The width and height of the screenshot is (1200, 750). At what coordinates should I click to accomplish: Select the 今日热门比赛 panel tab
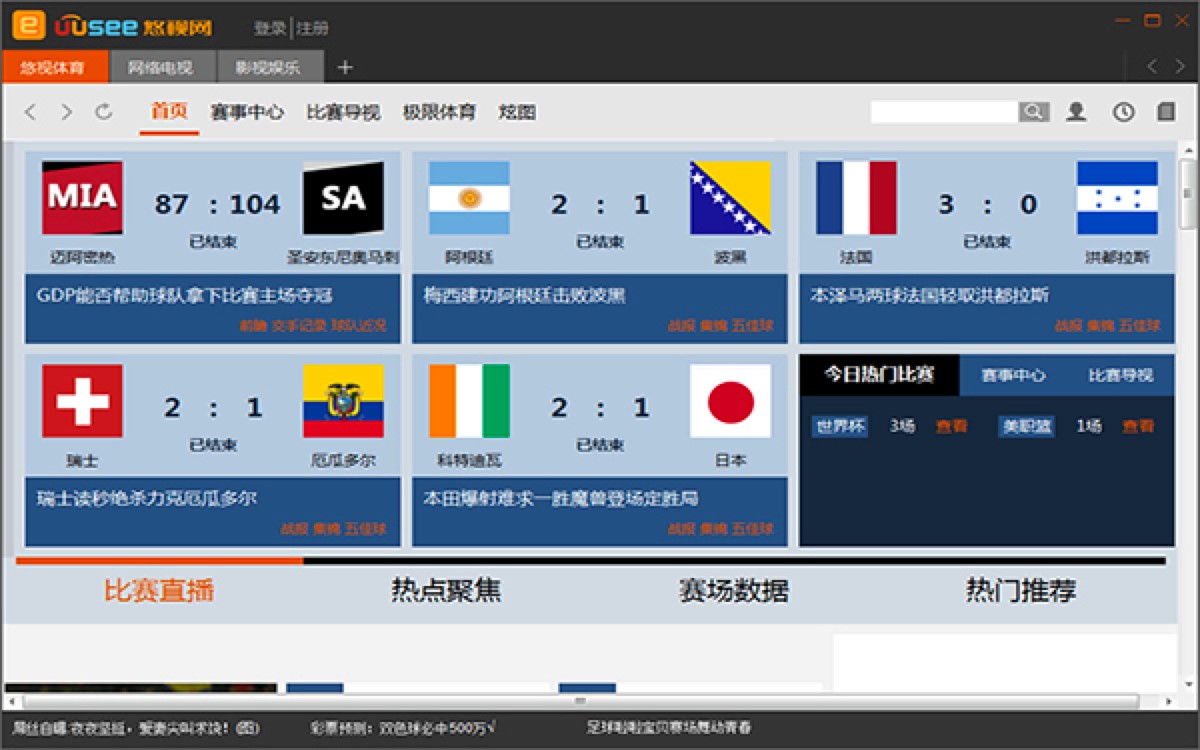pyautogui.click(x=879, y=375)
